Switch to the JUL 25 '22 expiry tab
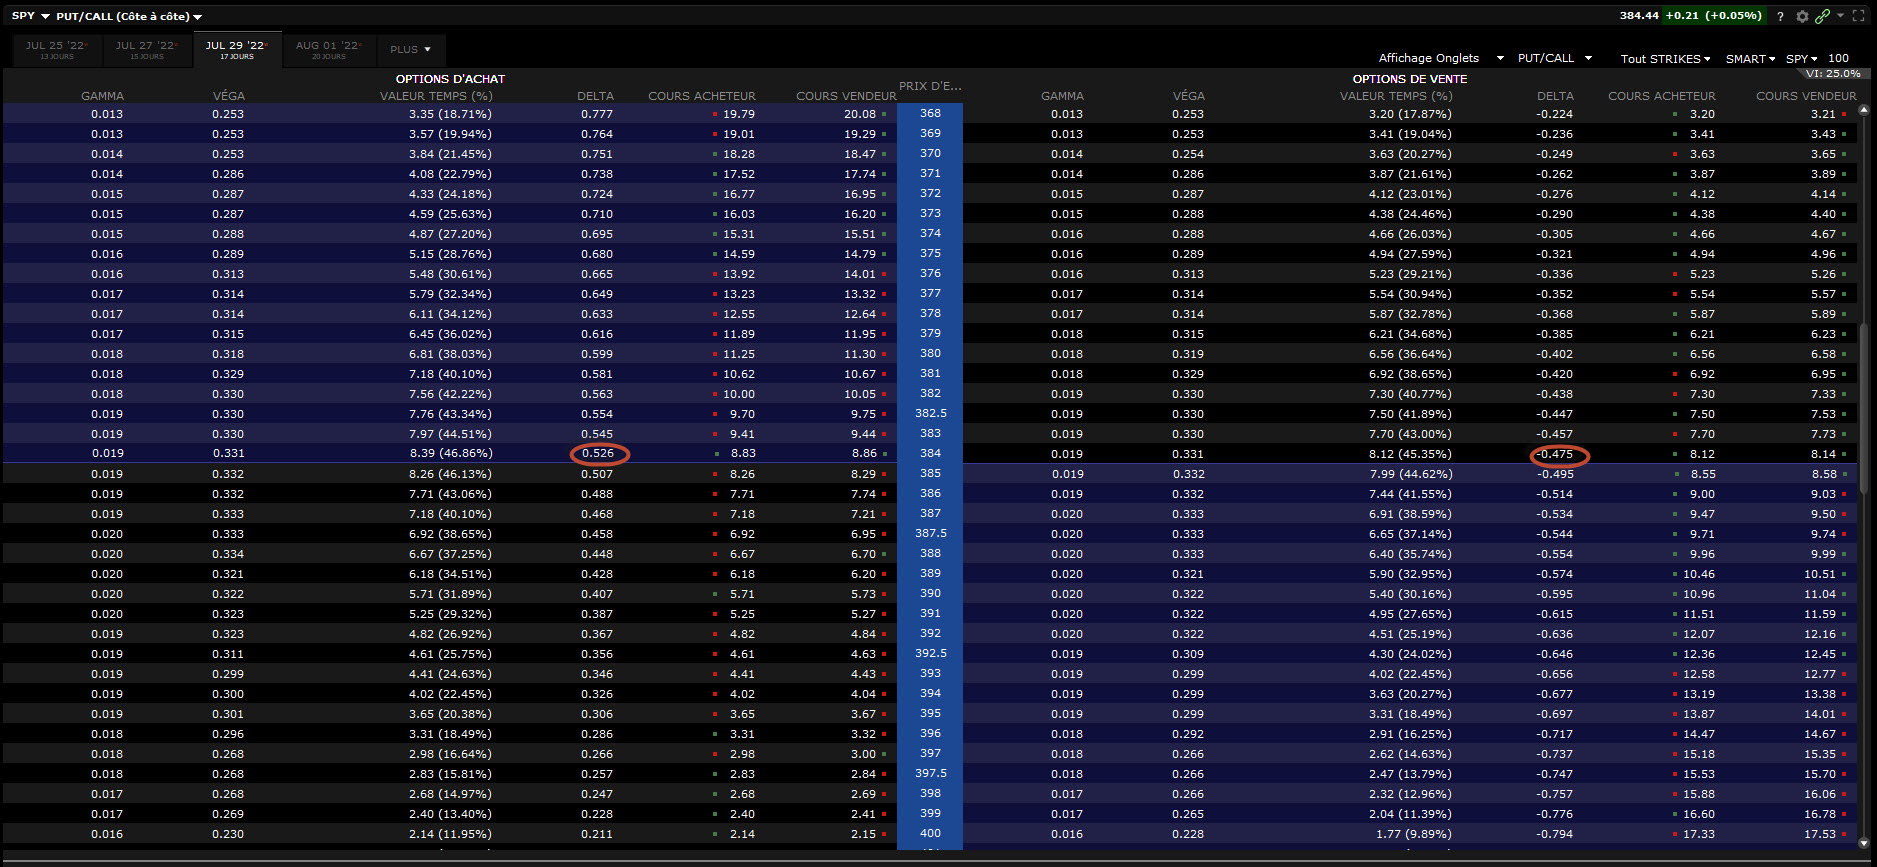The height and width of the screenshot is (867, 1877). (x=57, y=49)
